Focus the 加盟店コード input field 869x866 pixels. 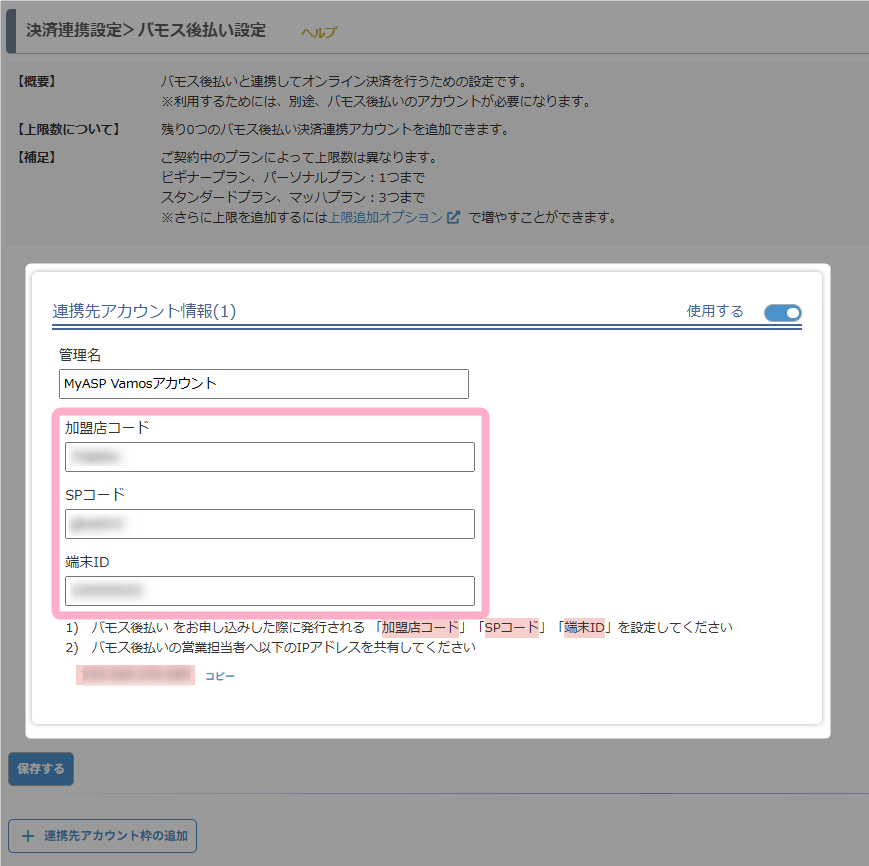270,457
